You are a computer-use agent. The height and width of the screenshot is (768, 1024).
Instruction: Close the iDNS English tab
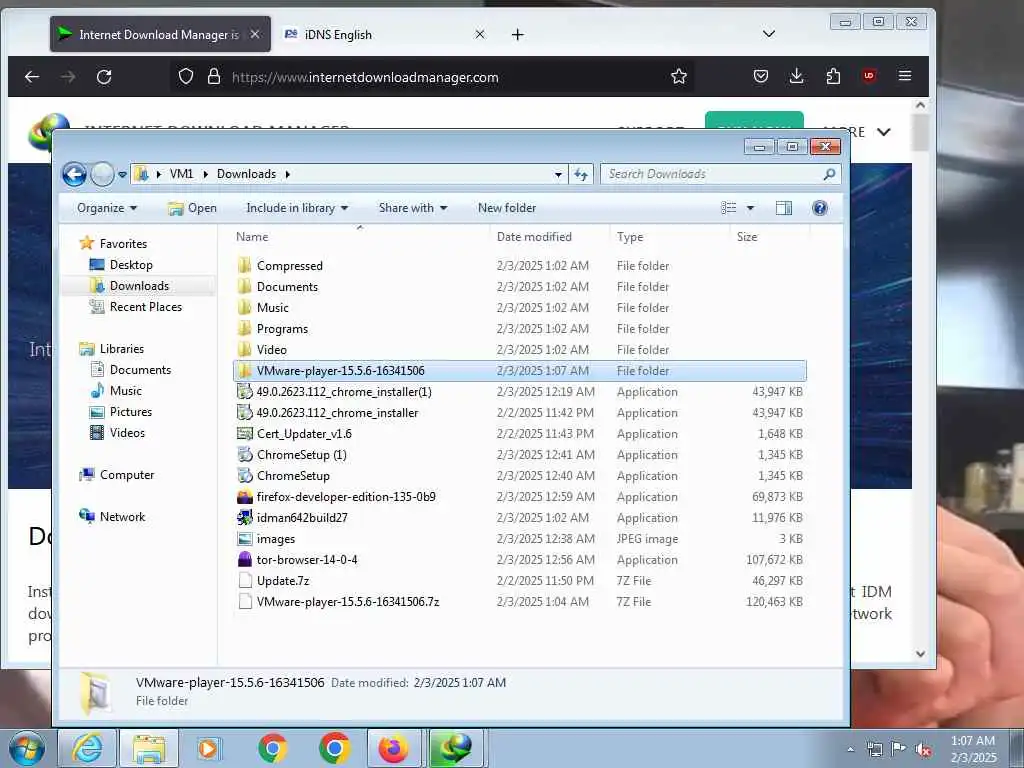coord(480,34)
